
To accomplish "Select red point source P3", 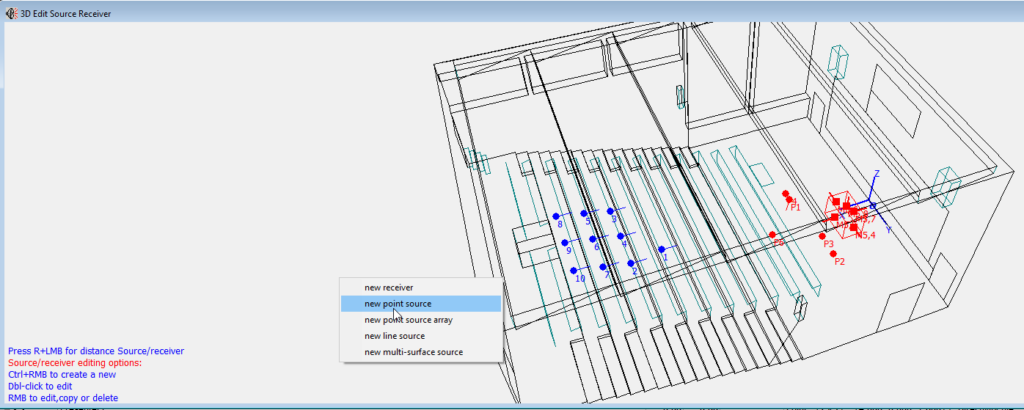I will (x=822, y=236).
